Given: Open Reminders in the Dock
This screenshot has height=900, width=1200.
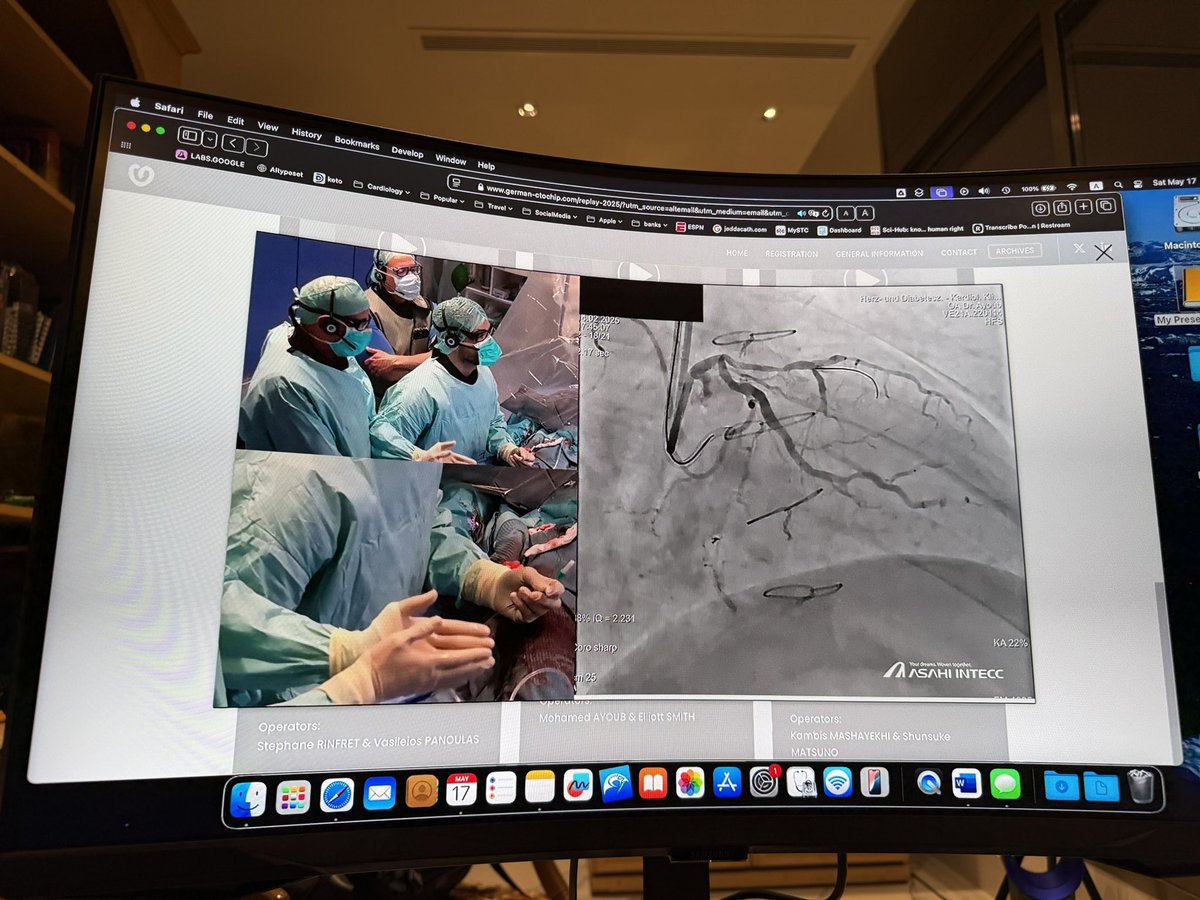Looking at the screenshot, I should pyautogui.click(x=501, y=787).
